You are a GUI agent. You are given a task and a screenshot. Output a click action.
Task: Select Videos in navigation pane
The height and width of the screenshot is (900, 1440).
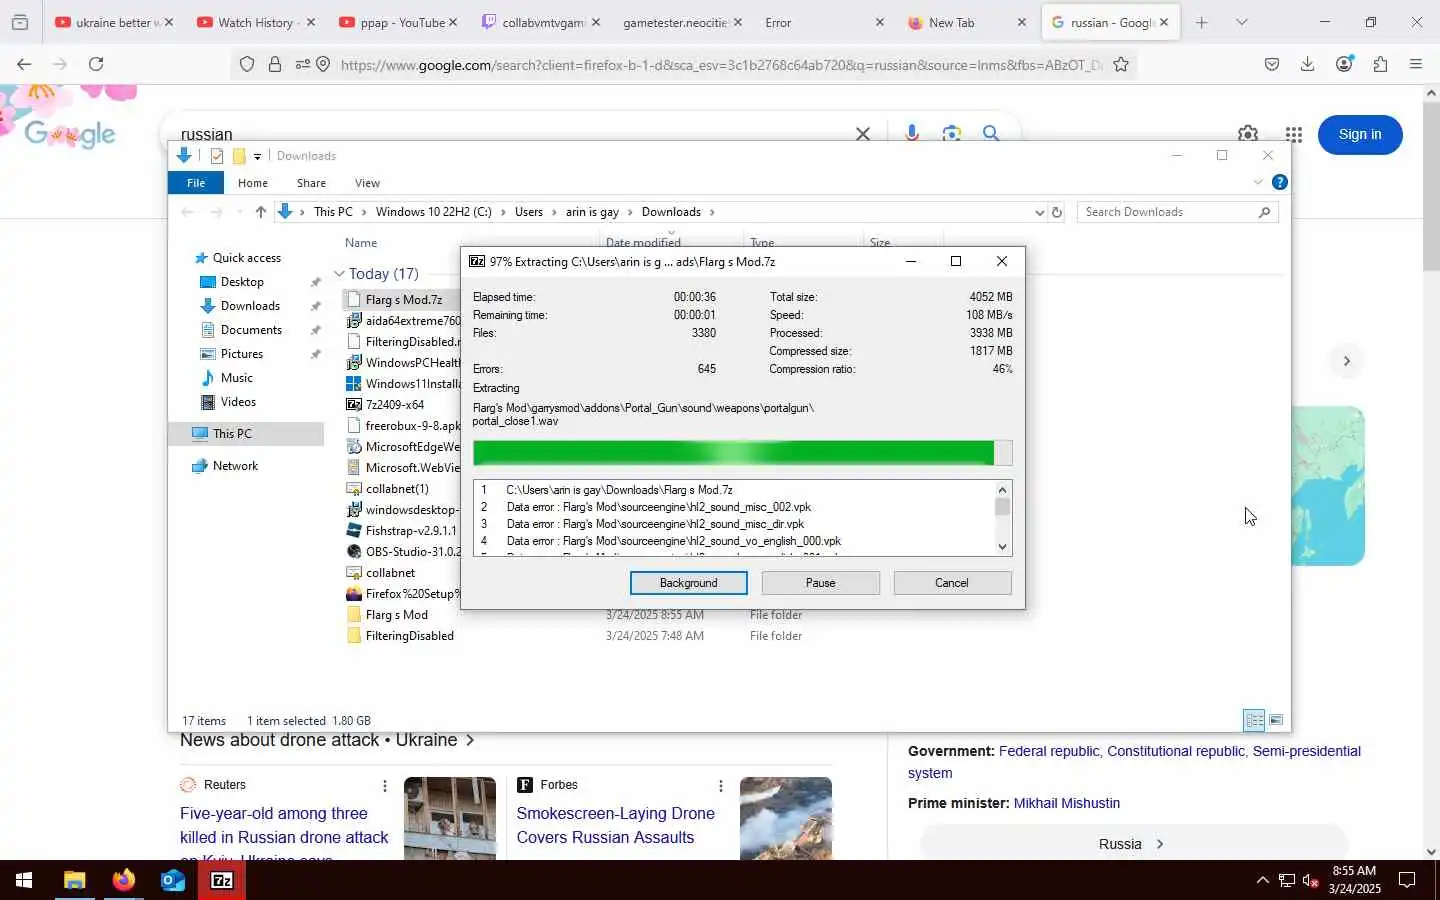point(238,402)
